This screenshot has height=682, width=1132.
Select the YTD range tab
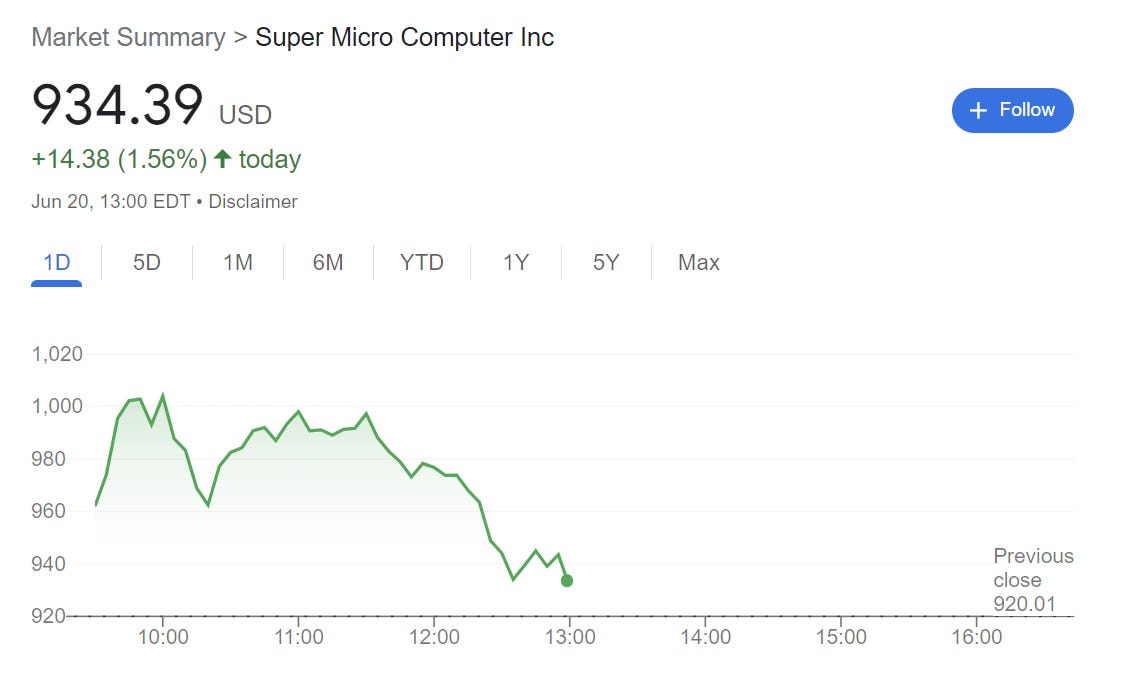[x=421, y=263]
